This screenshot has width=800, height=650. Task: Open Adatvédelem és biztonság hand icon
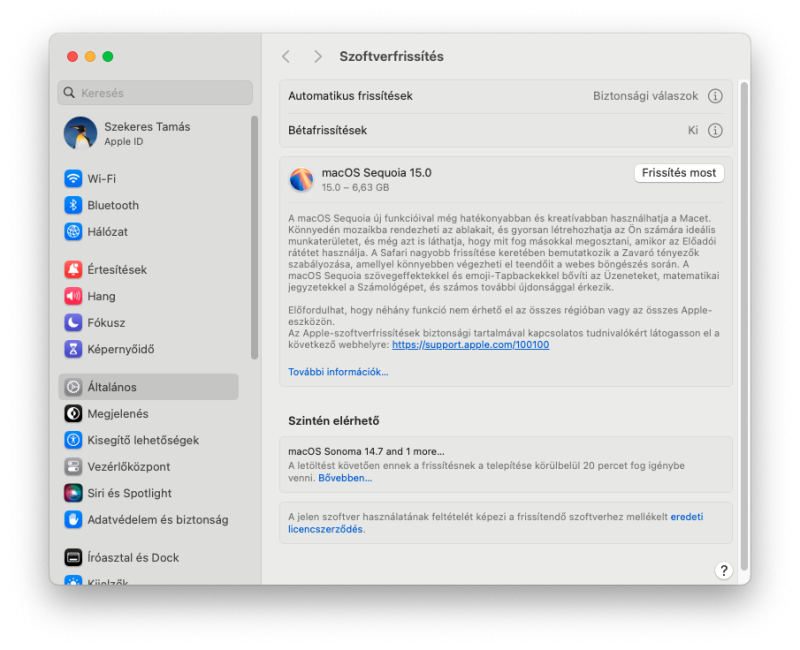pyautogui.click(x=73, y=519)
